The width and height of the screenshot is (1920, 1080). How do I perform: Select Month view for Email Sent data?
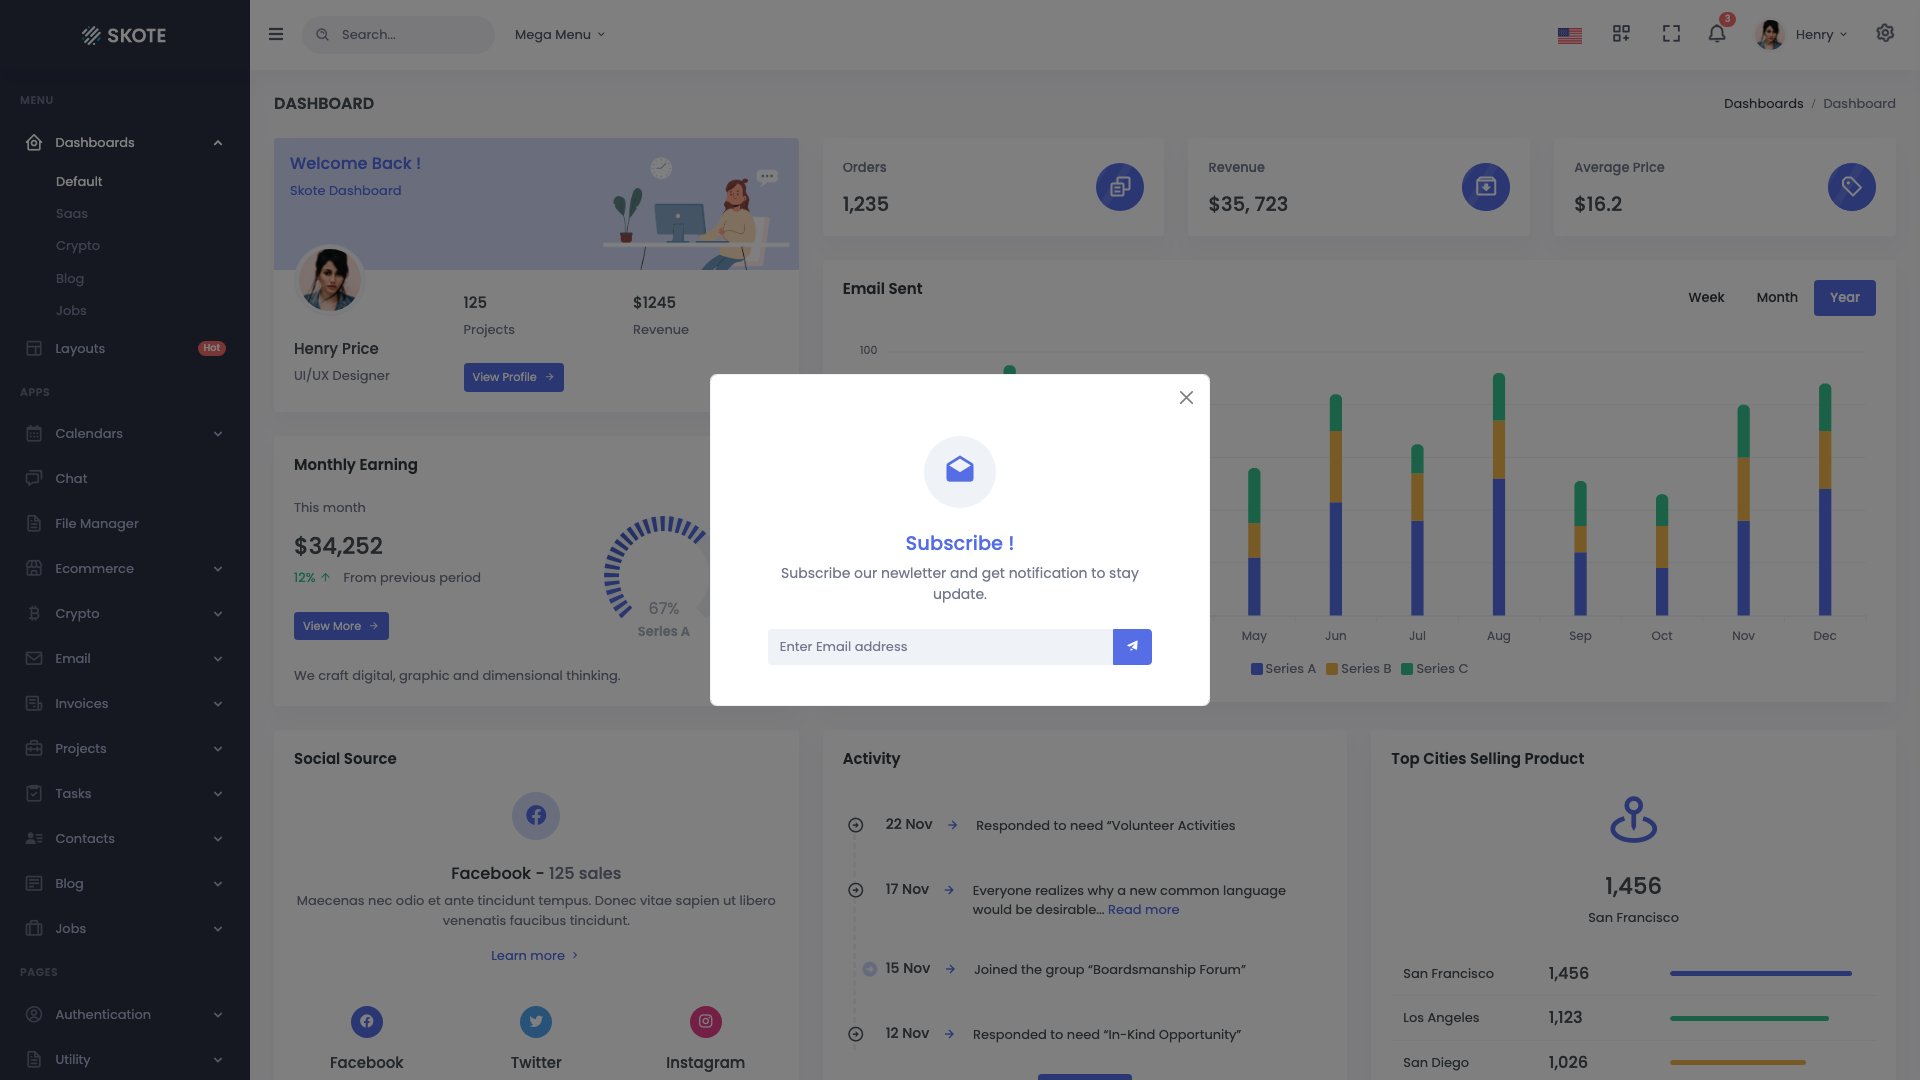(x=1776, y=297)
